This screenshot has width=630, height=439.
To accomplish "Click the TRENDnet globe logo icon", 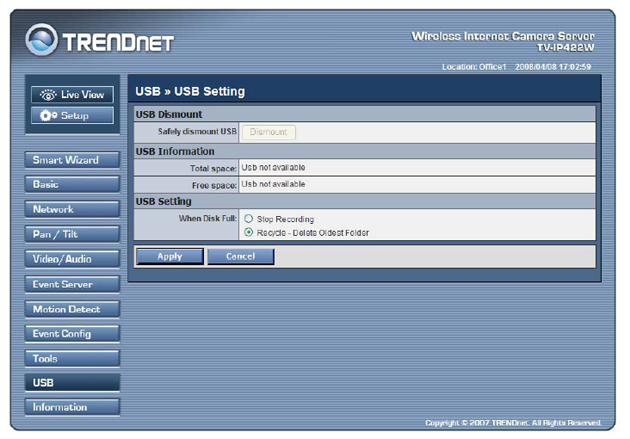I will coord(41,39).
